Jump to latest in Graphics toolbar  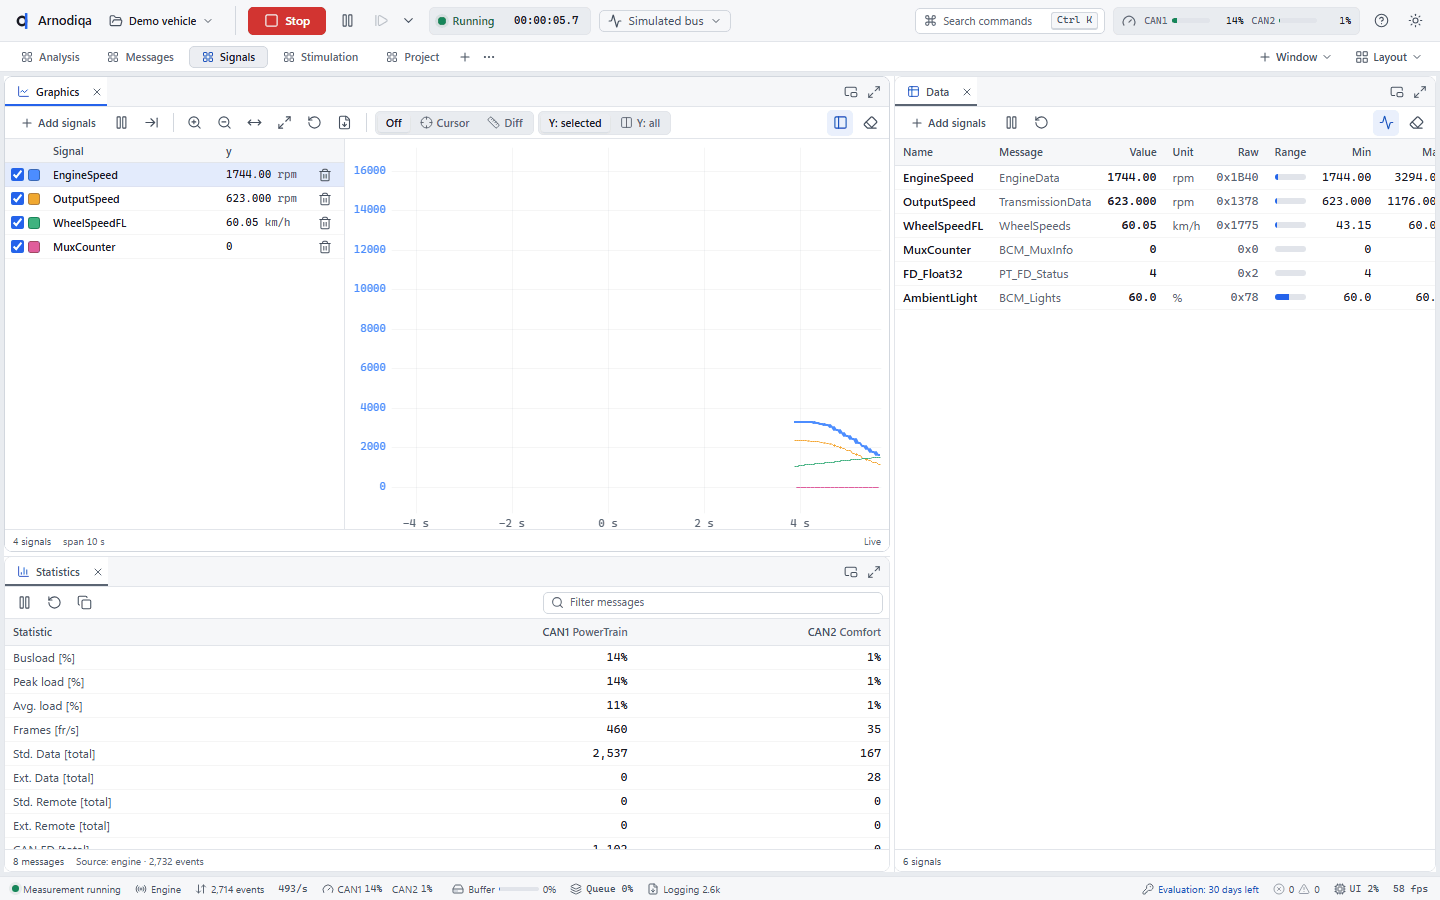[151, 123]
